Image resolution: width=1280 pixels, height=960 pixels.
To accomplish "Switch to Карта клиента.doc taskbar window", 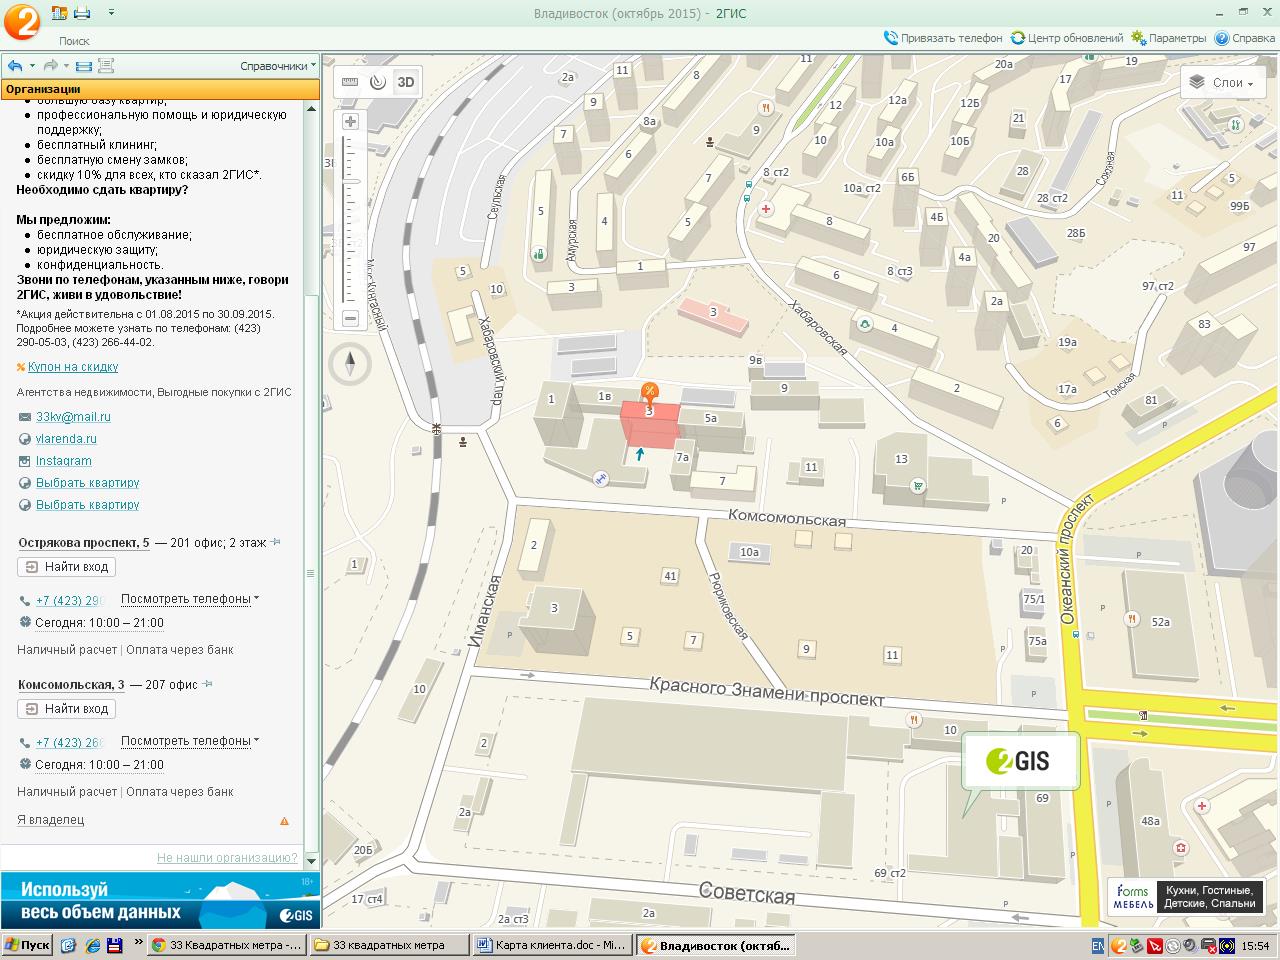I will (x=551, y=945).
